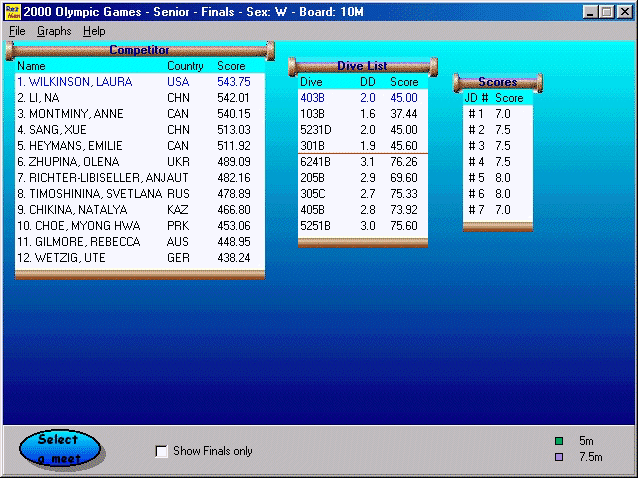Select dive 305C in Dive List
638x478 pixels.
(x=363, y=194)
